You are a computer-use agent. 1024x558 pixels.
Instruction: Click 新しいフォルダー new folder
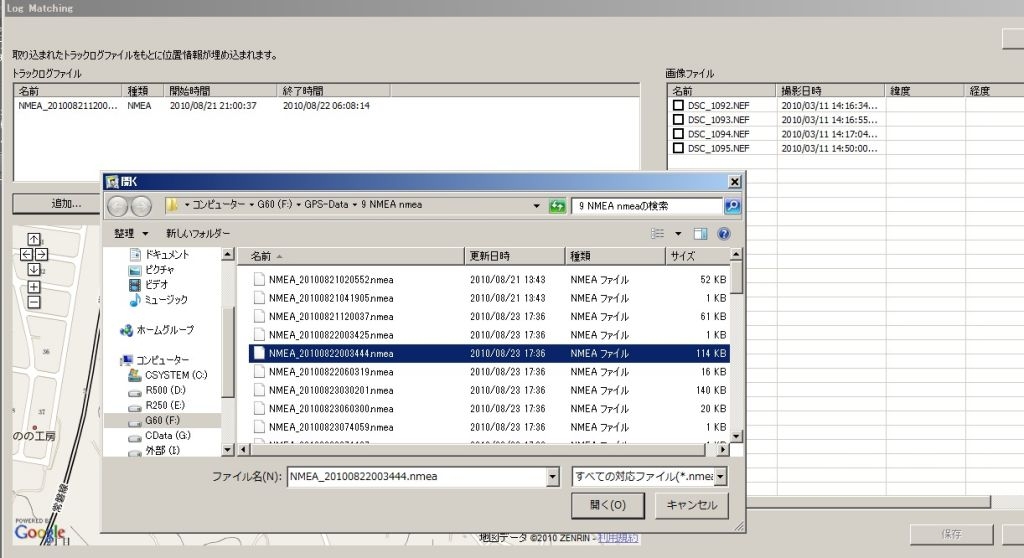coord(198,233)
